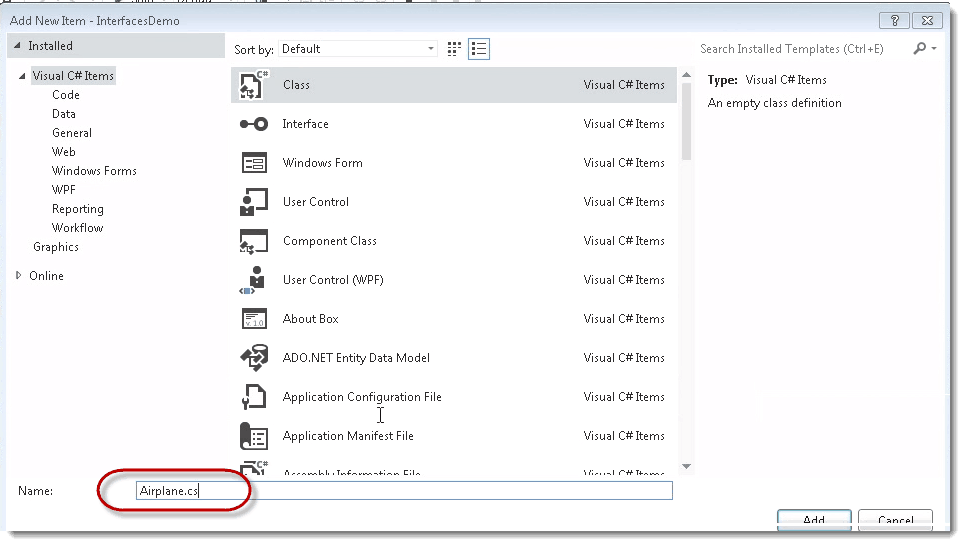This screenshot has height=546, width=965.
Task: Choose the Application Manifest File icon
Action: (x=254, y=436)
